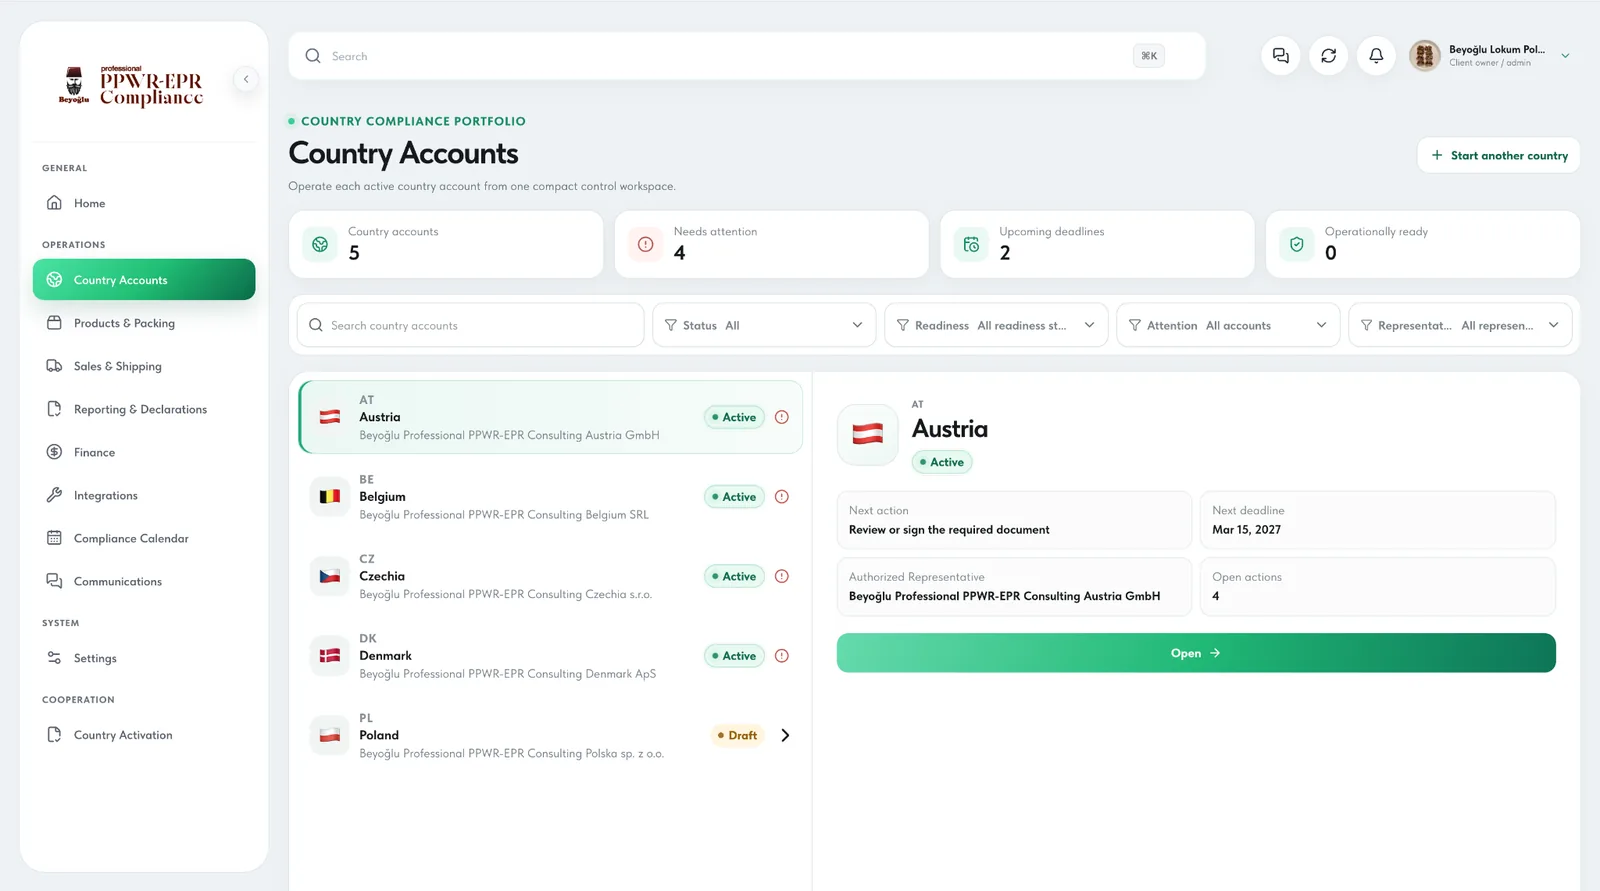Select the Country Accounts sidebar item

144,280
